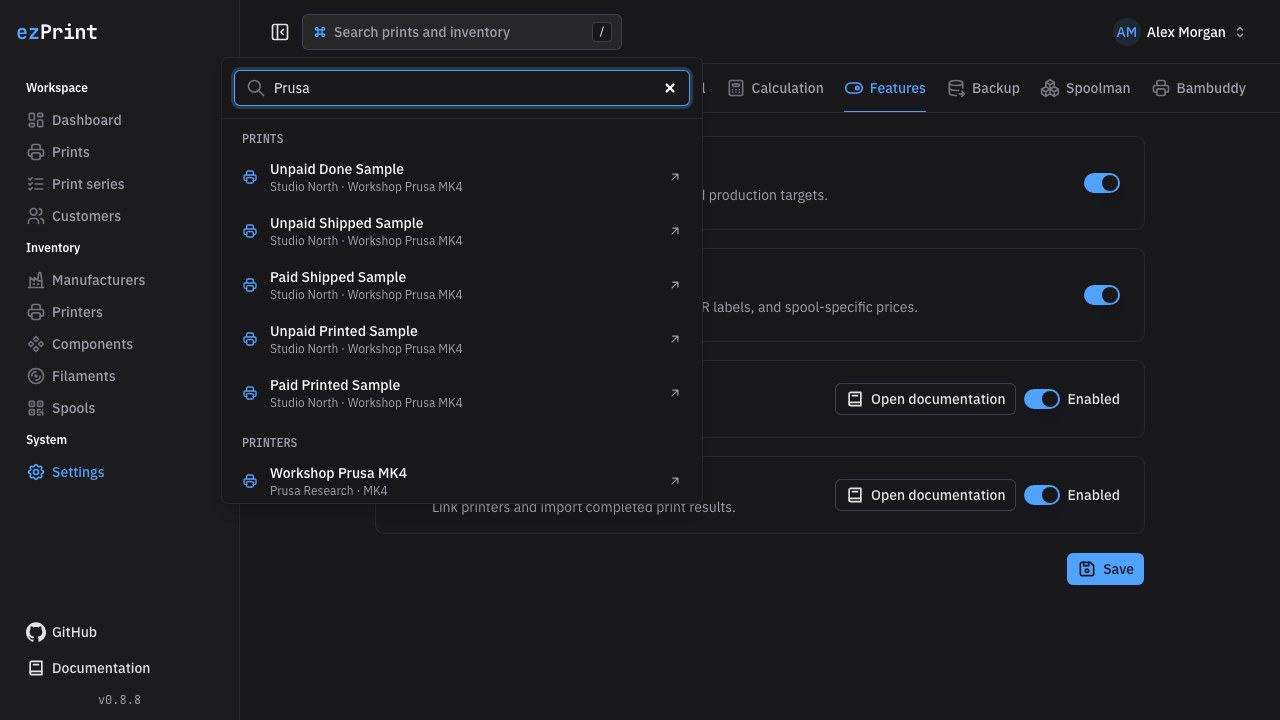Click the arrow icon beside Unpaid Printed Sample

675,339
